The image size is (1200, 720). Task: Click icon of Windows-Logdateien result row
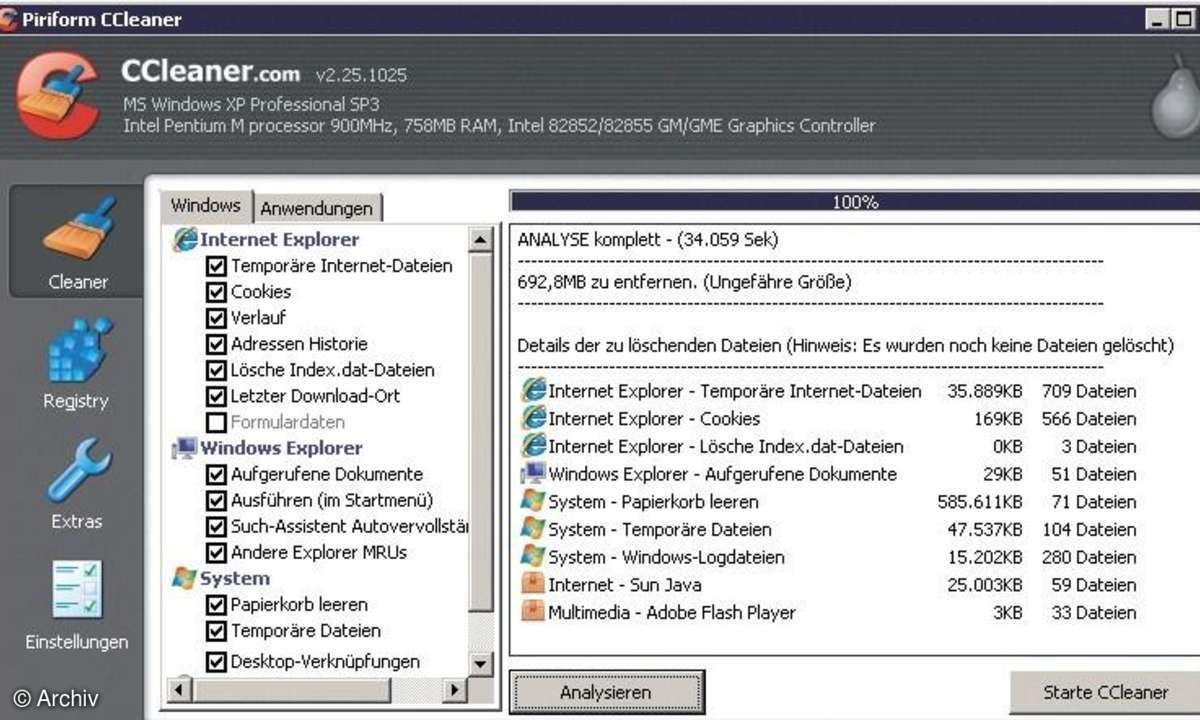[533, 557]
